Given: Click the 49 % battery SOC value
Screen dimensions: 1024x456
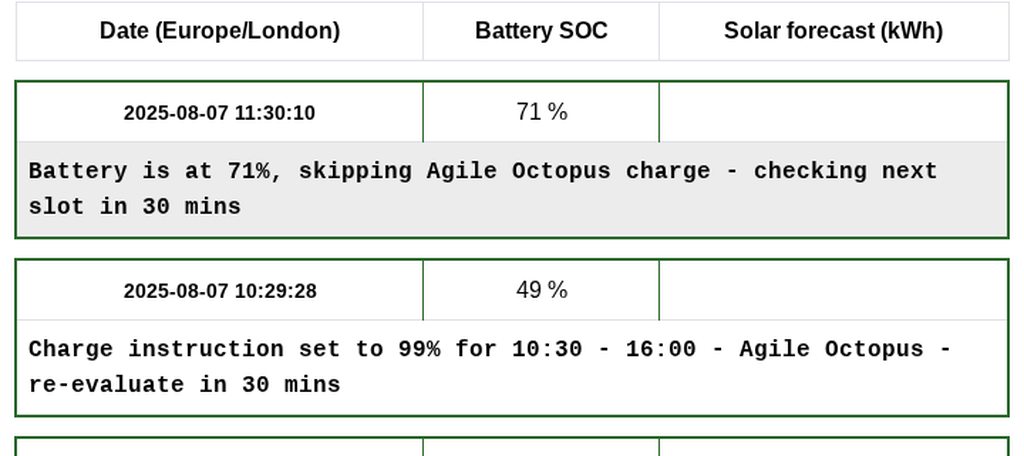Looking at the screenshot, I should click(541, 290).
